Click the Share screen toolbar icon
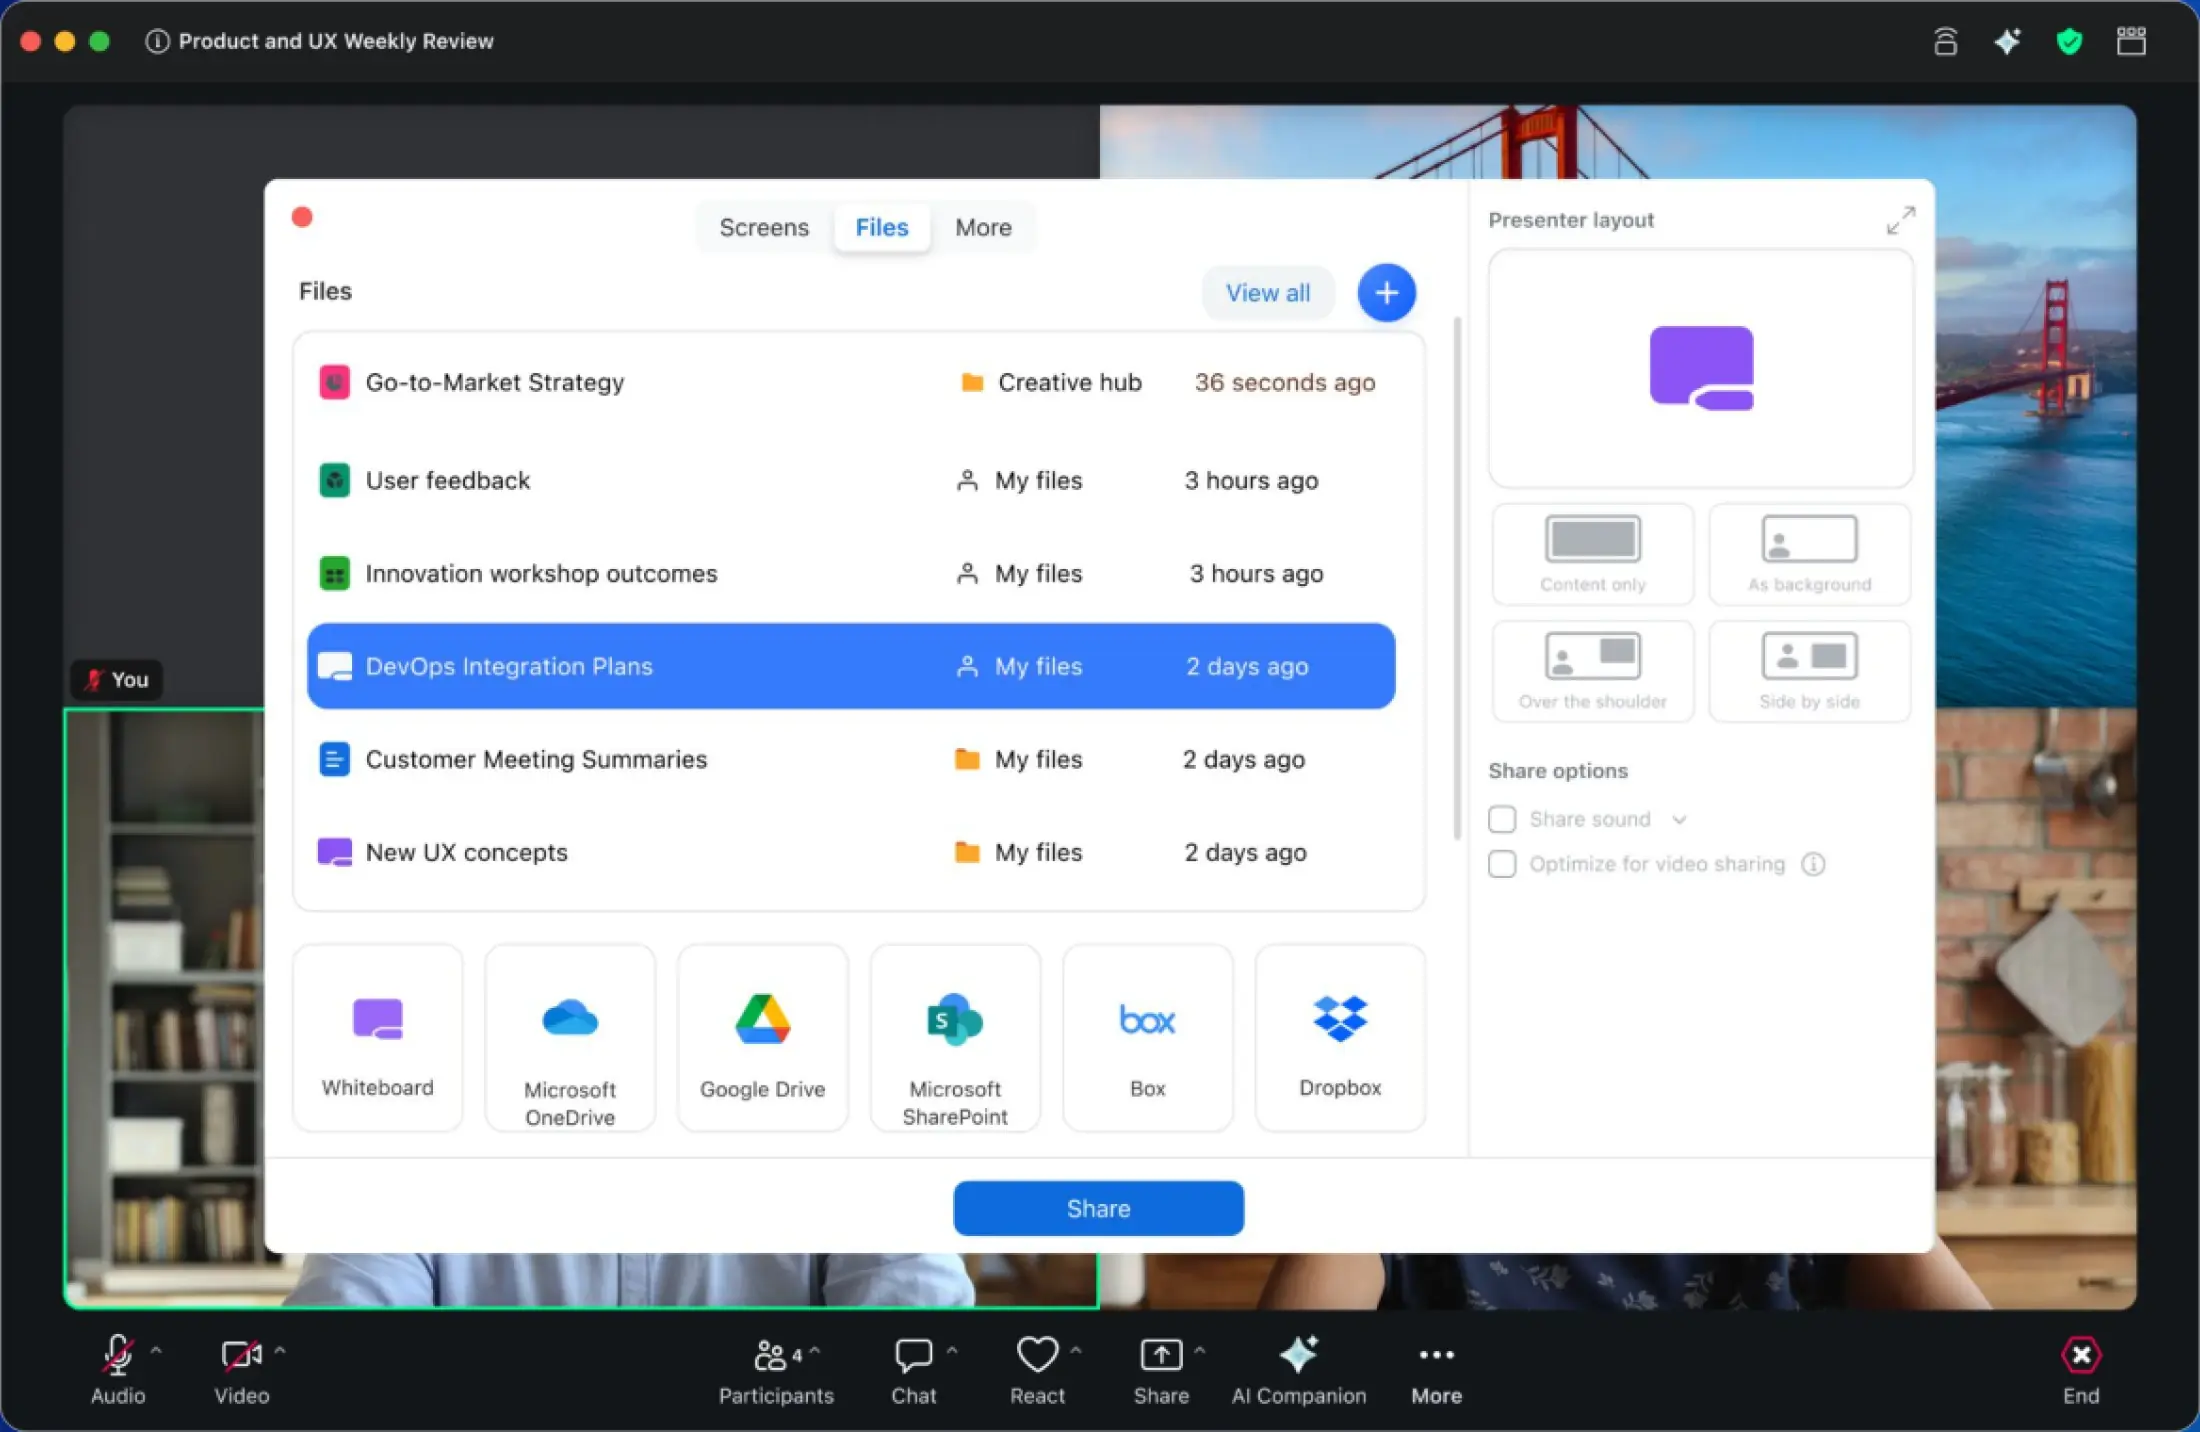 (1161, 1355)
